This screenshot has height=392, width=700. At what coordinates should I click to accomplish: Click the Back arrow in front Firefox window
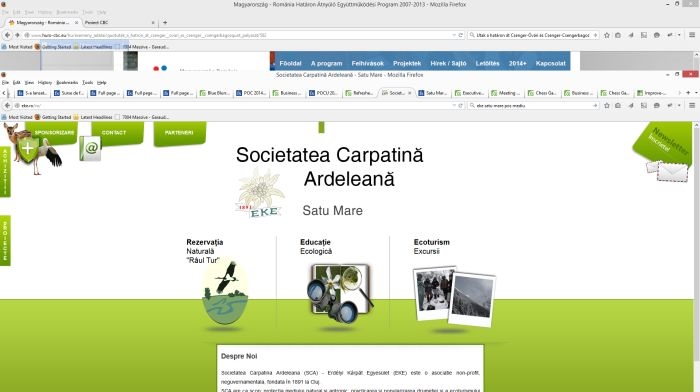(7, 106)
